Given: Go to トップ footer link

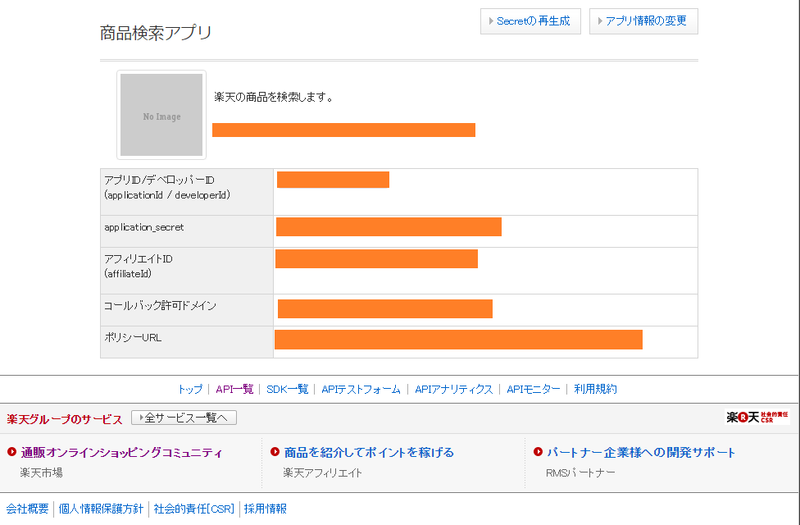Looking at the screenshot, I should coord(190,389).
